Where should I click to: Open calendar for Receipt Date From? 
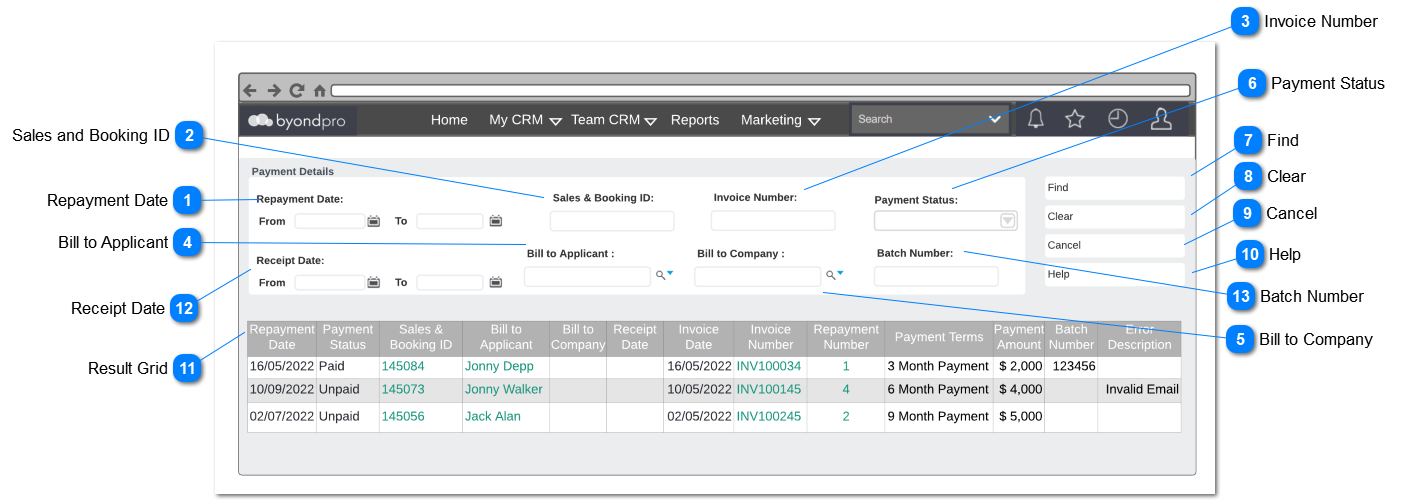click(x=374, y=283)
